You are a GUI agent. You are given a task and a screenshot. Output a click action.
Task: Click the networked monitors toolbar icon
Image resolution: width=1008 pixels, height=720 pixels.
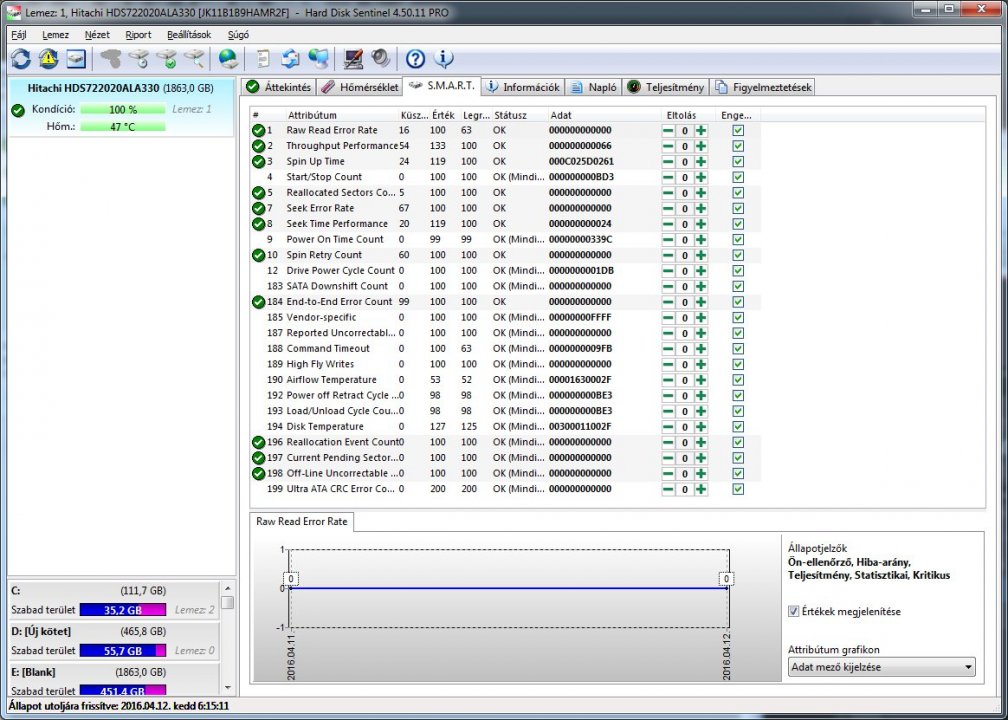click(318, 59)
